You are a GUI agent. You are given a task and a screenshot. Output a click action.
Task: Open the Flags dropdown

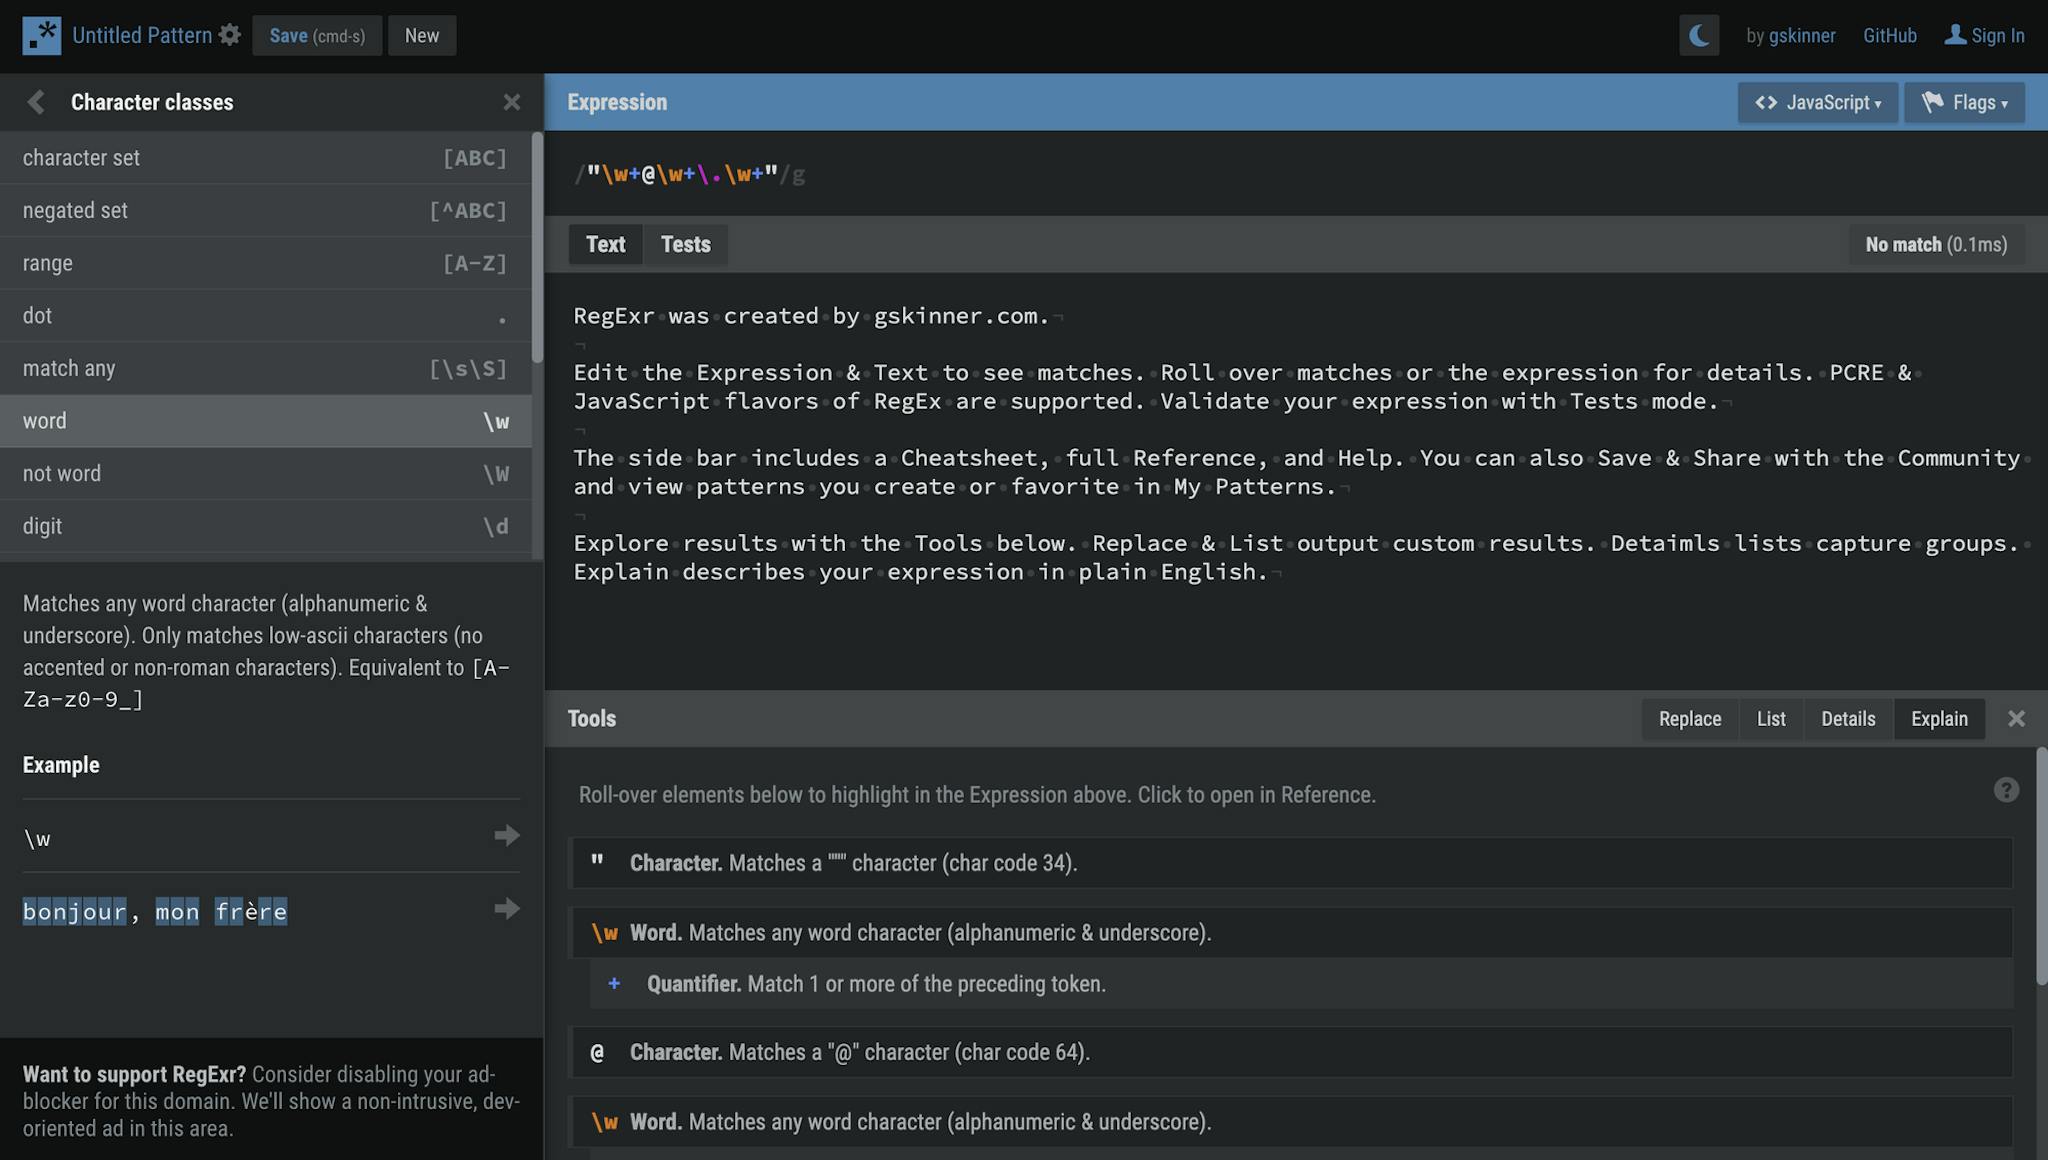coord(1963,102)
